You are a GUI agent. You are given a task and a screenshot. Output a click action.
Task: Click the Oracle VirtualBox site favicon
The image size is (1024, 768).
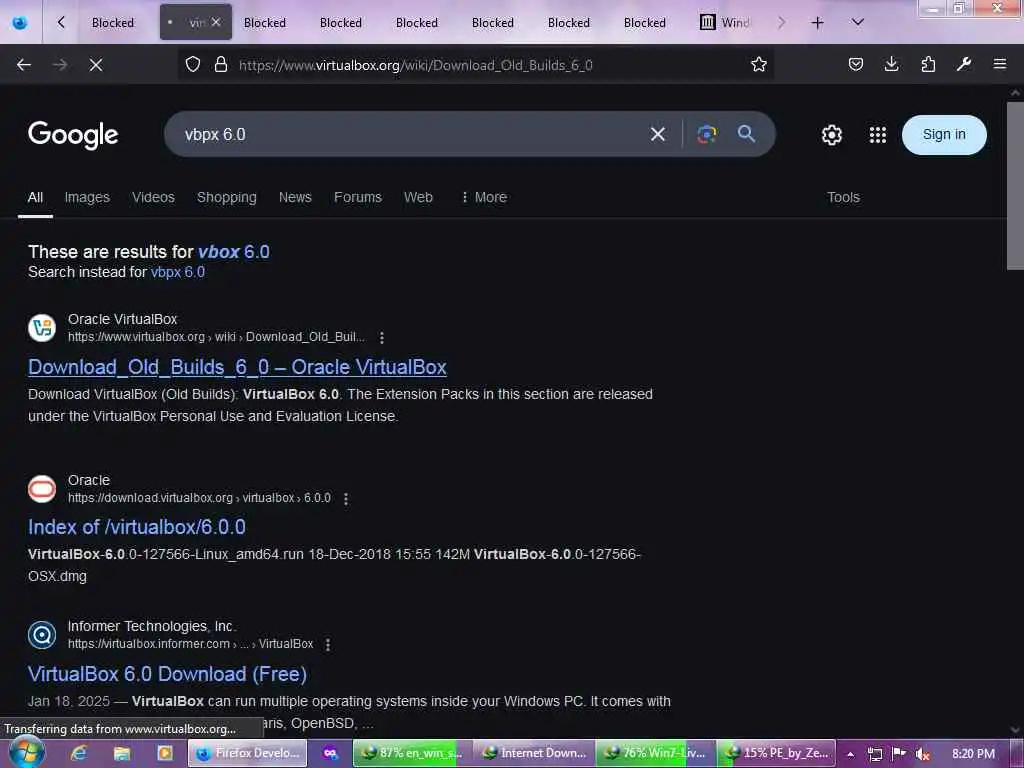coord(42,328)
